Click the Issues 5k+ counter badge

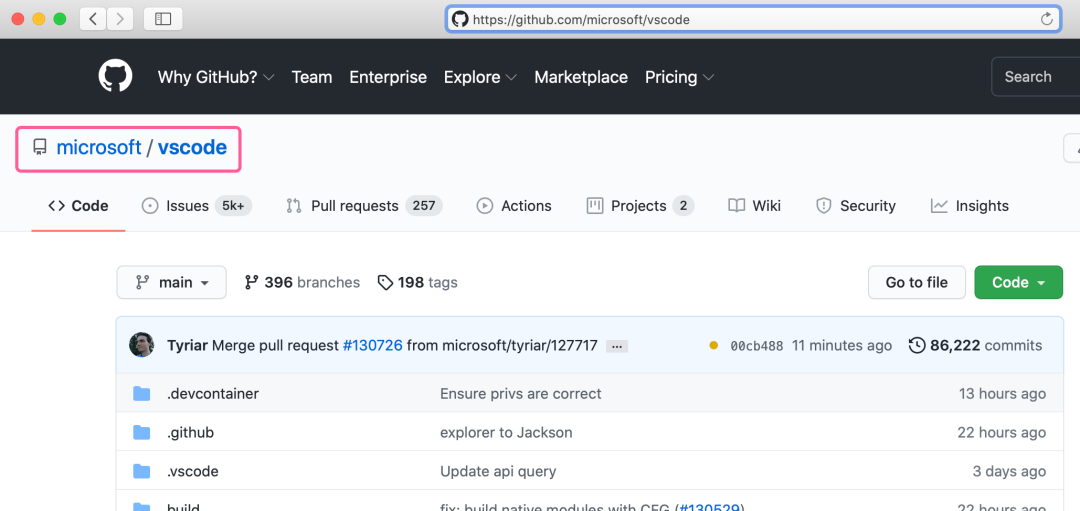(x=233, y=206)
